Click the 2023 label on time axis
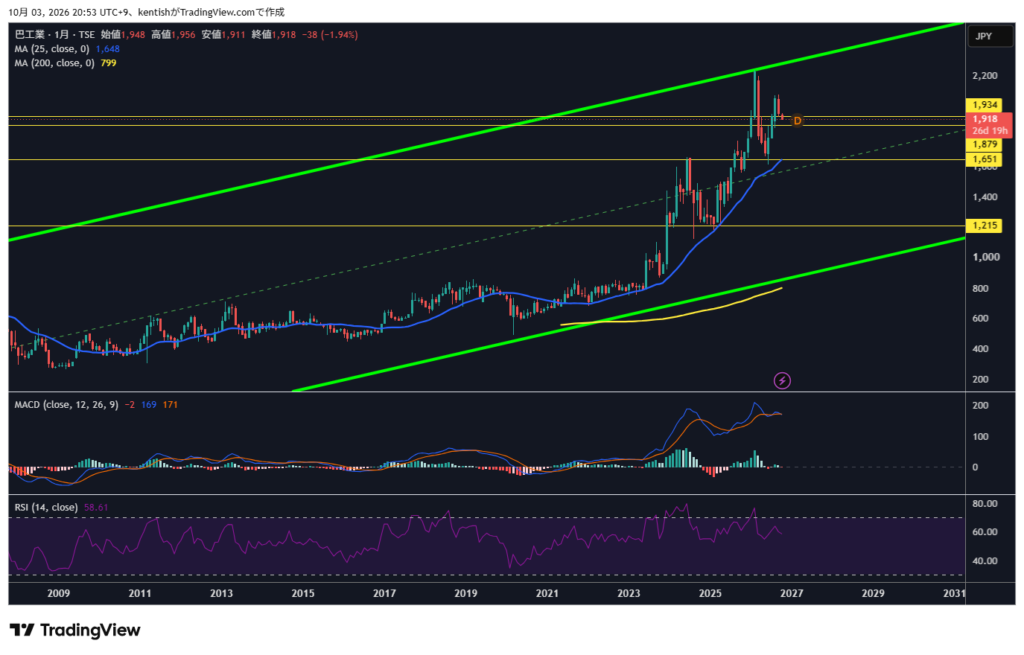 pos(629,594)
